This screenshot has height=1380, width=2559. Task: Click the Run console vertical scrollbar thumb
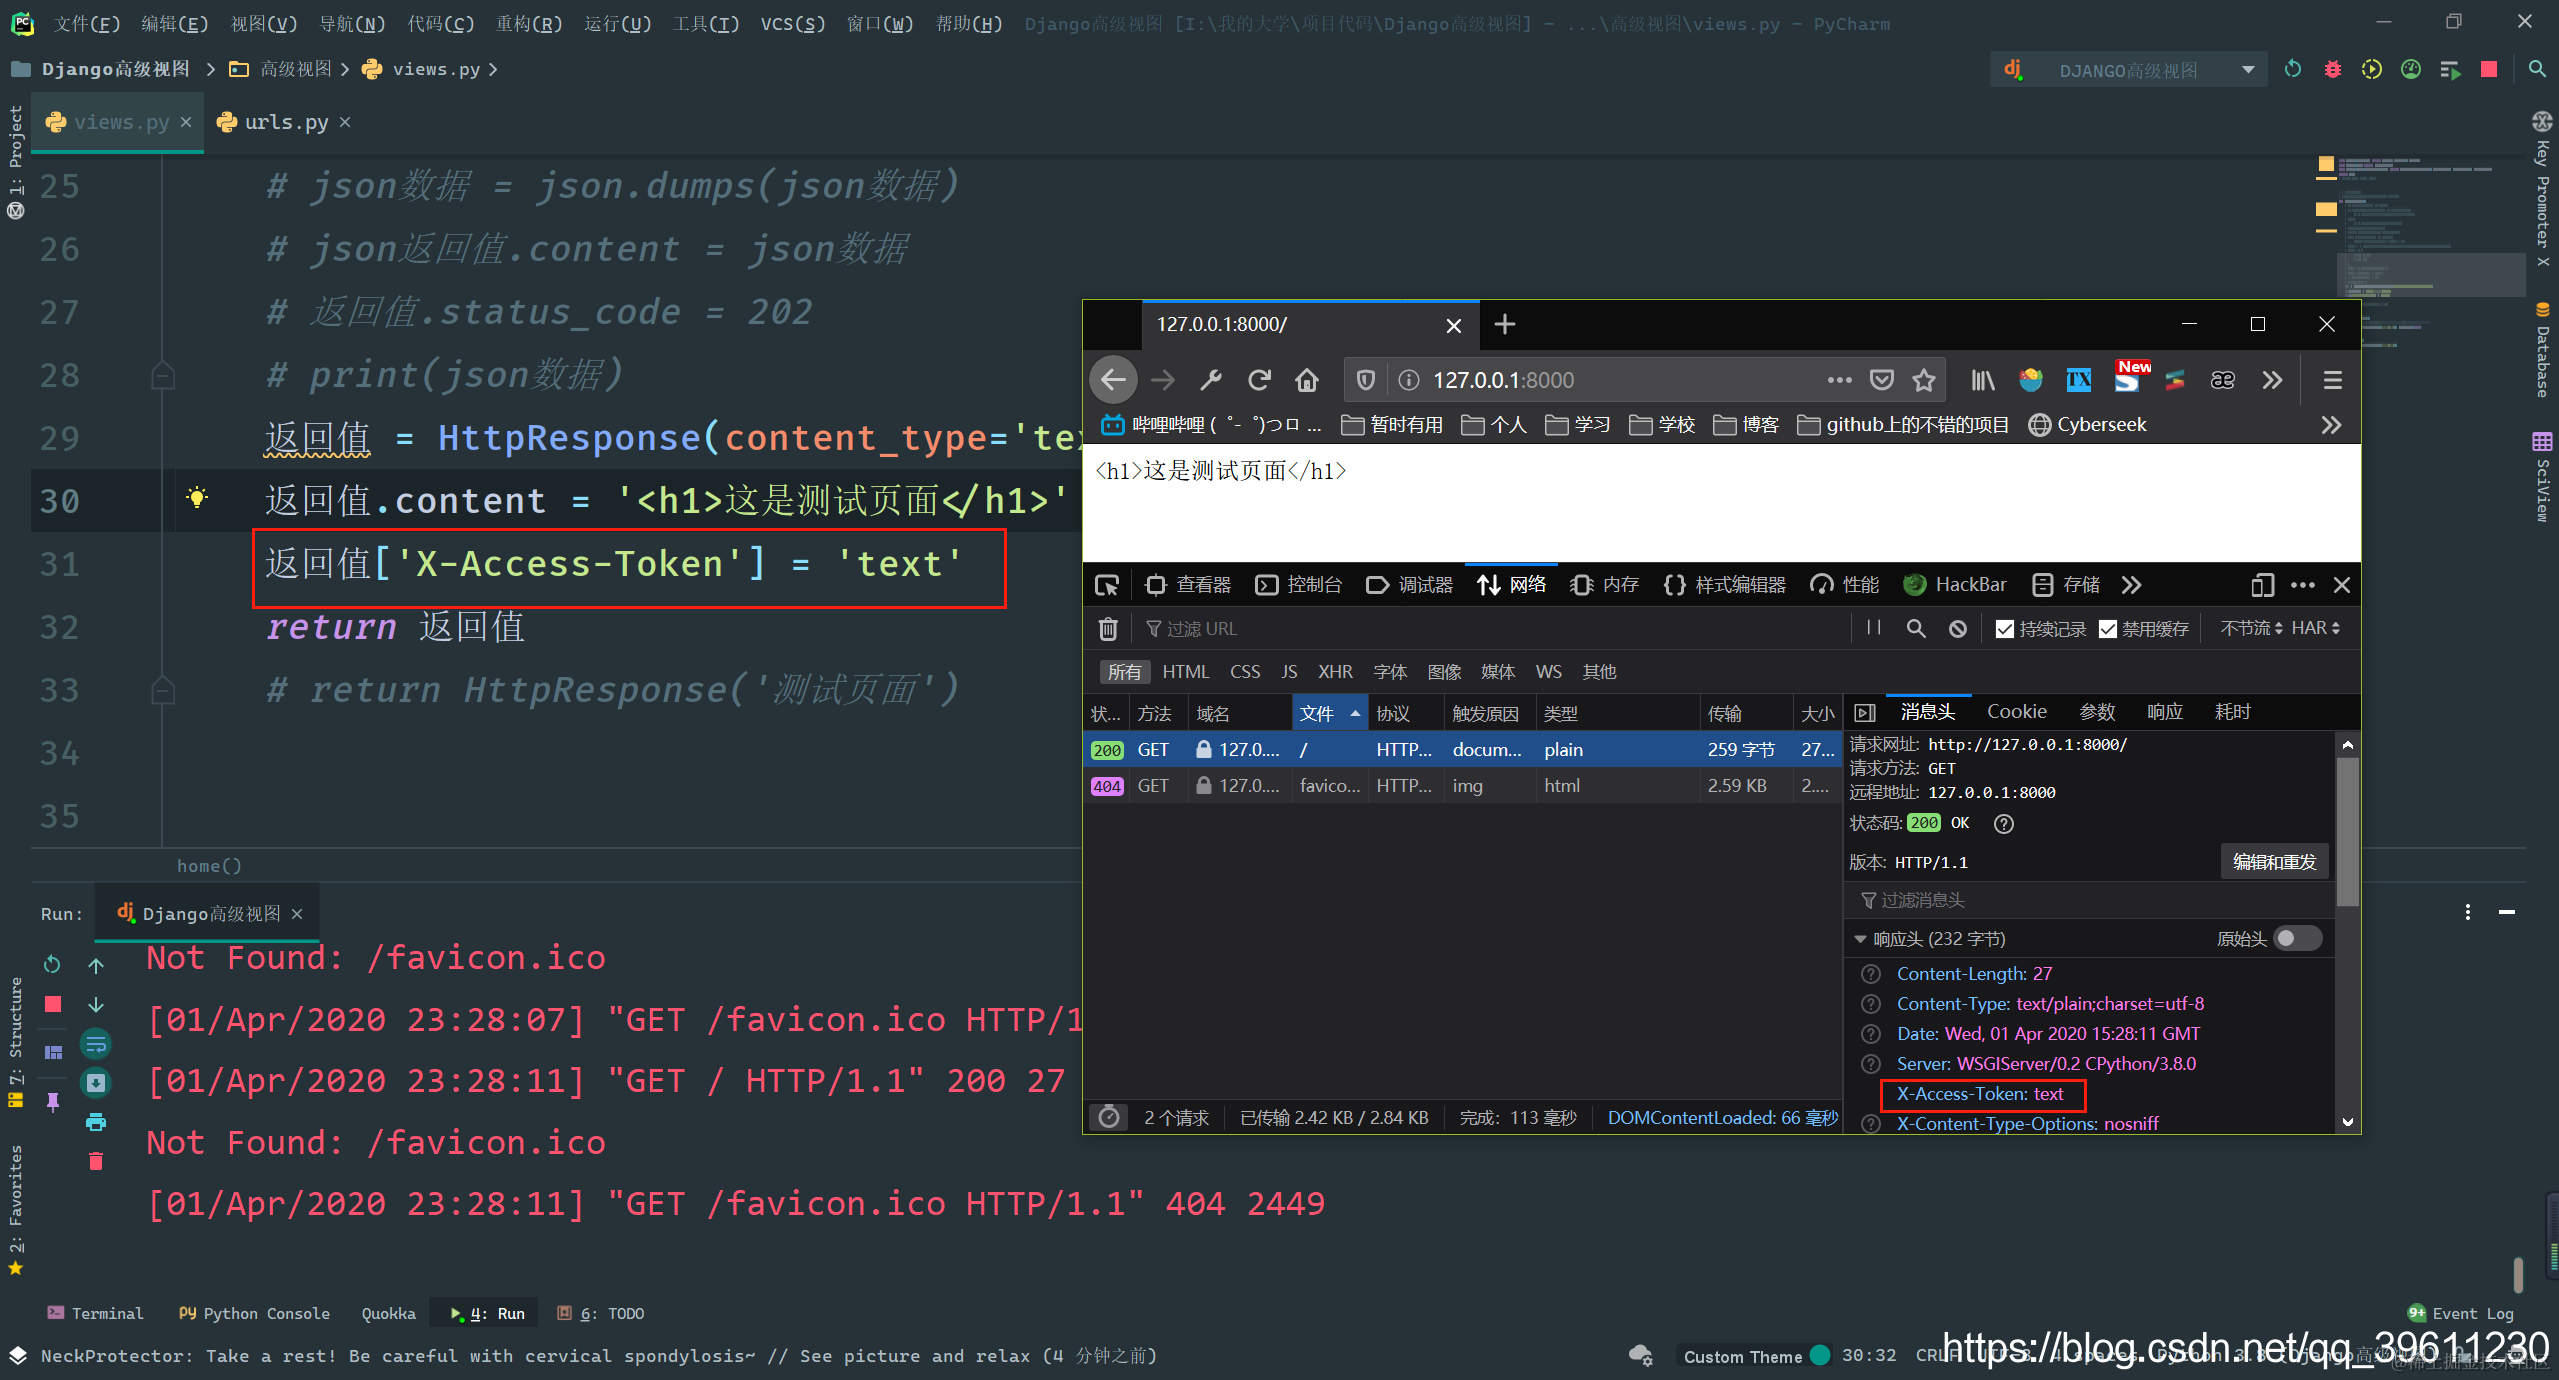click(x=2517, y=1274)
